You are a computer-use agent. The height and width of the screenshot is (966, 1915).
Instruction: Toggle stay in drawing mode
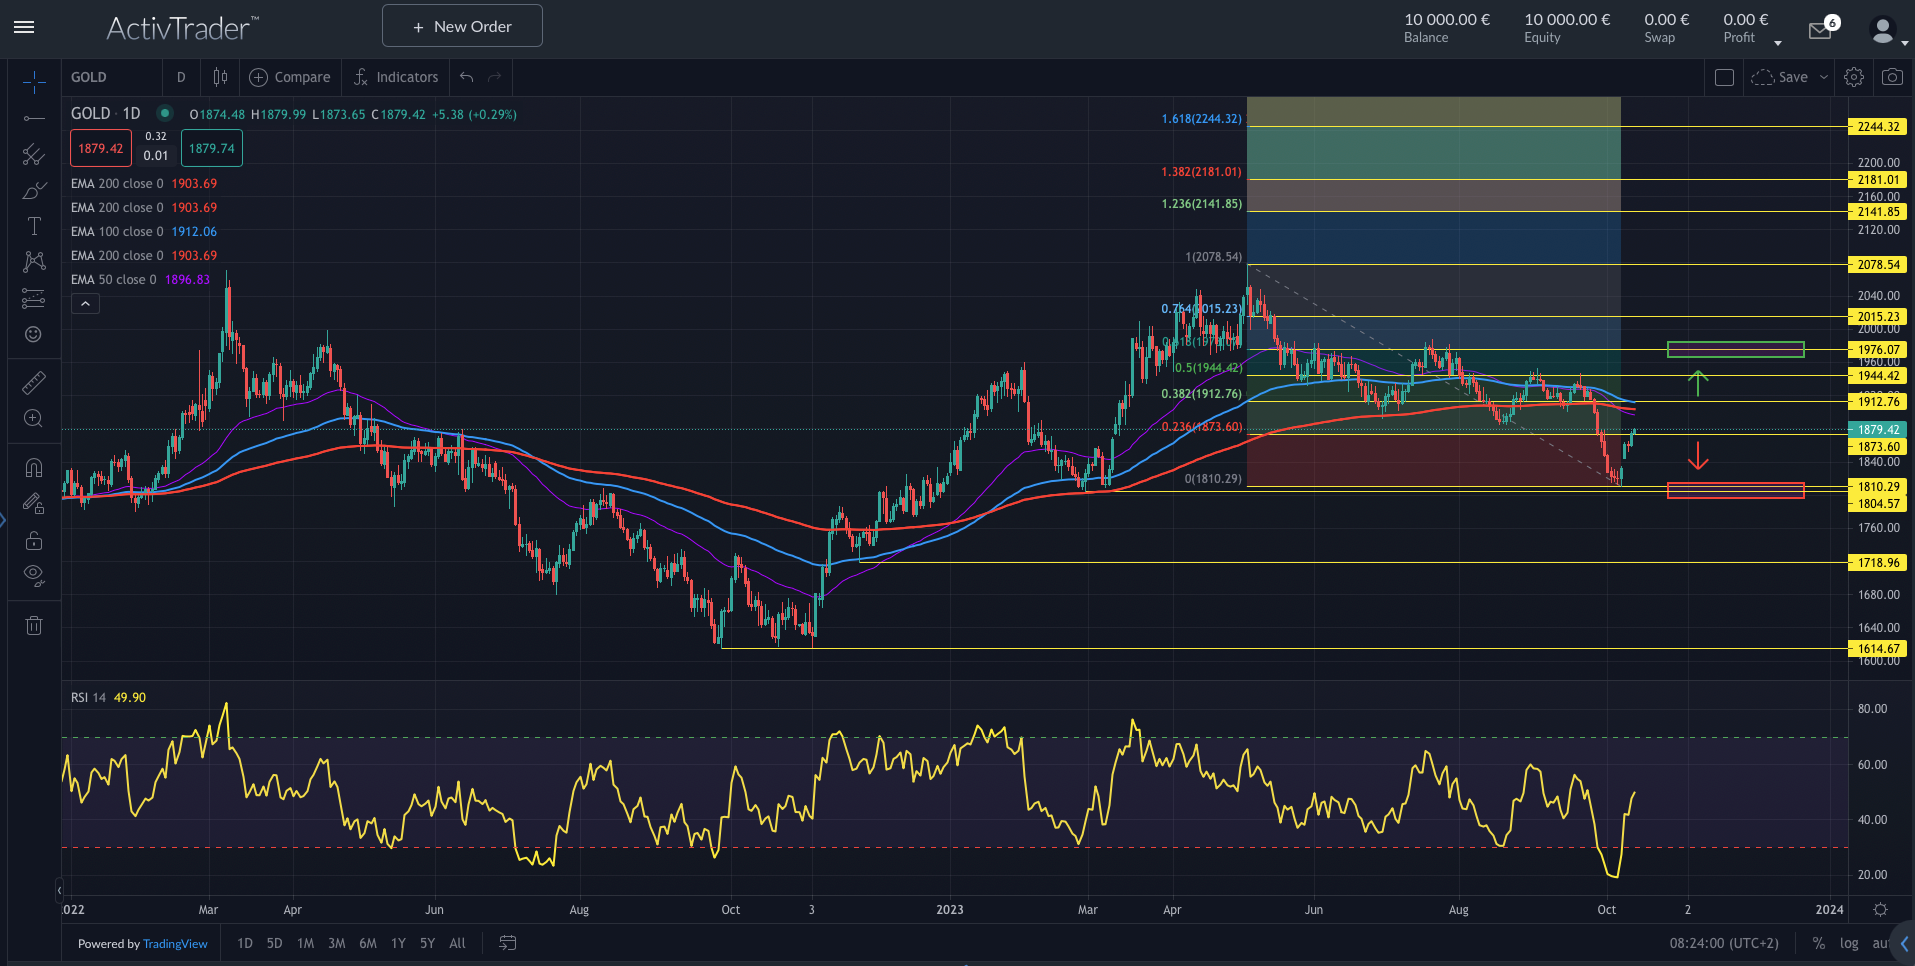[33, 503]
